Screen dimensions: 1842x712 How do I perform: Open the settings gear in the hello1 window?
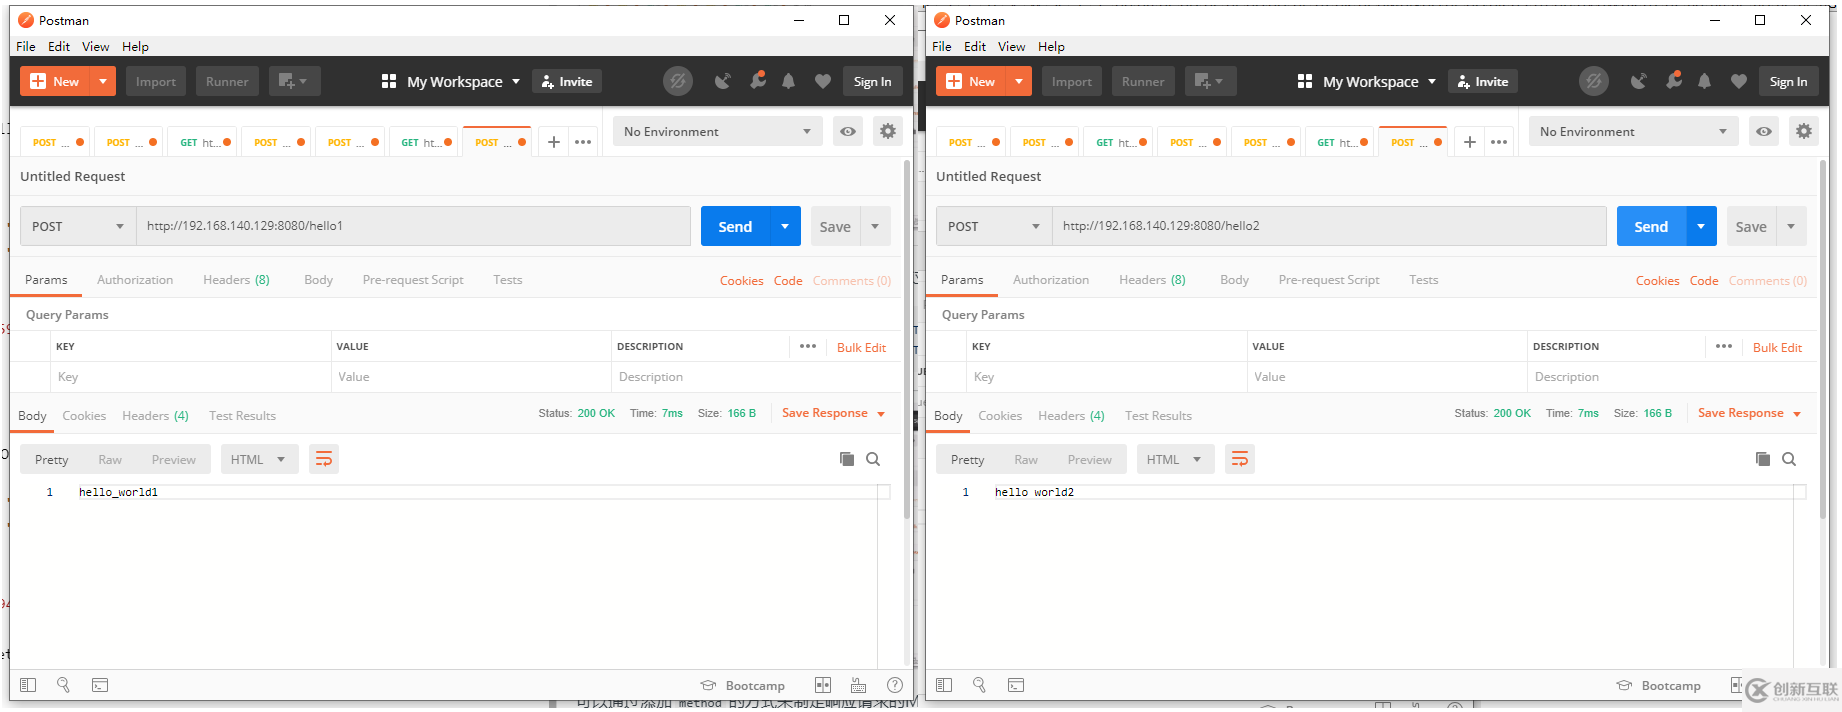click(887, 131)
